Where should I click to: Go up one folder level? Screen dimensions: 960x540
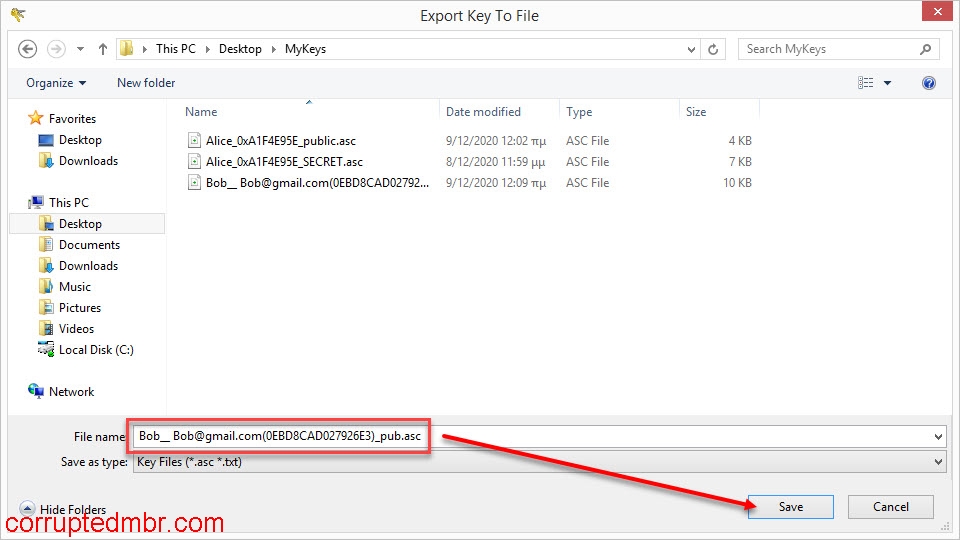coord(102,49)
